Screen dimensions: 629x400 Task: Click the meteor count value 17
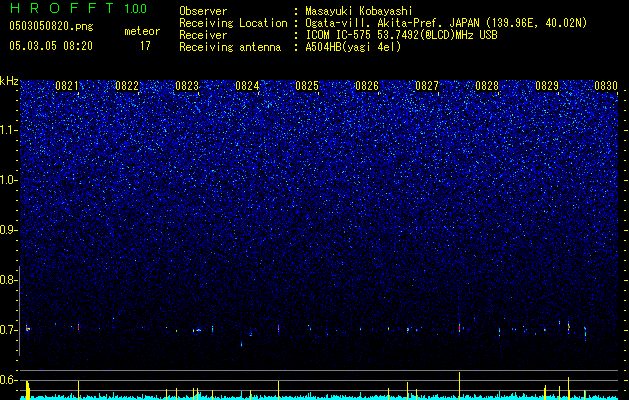145,46
